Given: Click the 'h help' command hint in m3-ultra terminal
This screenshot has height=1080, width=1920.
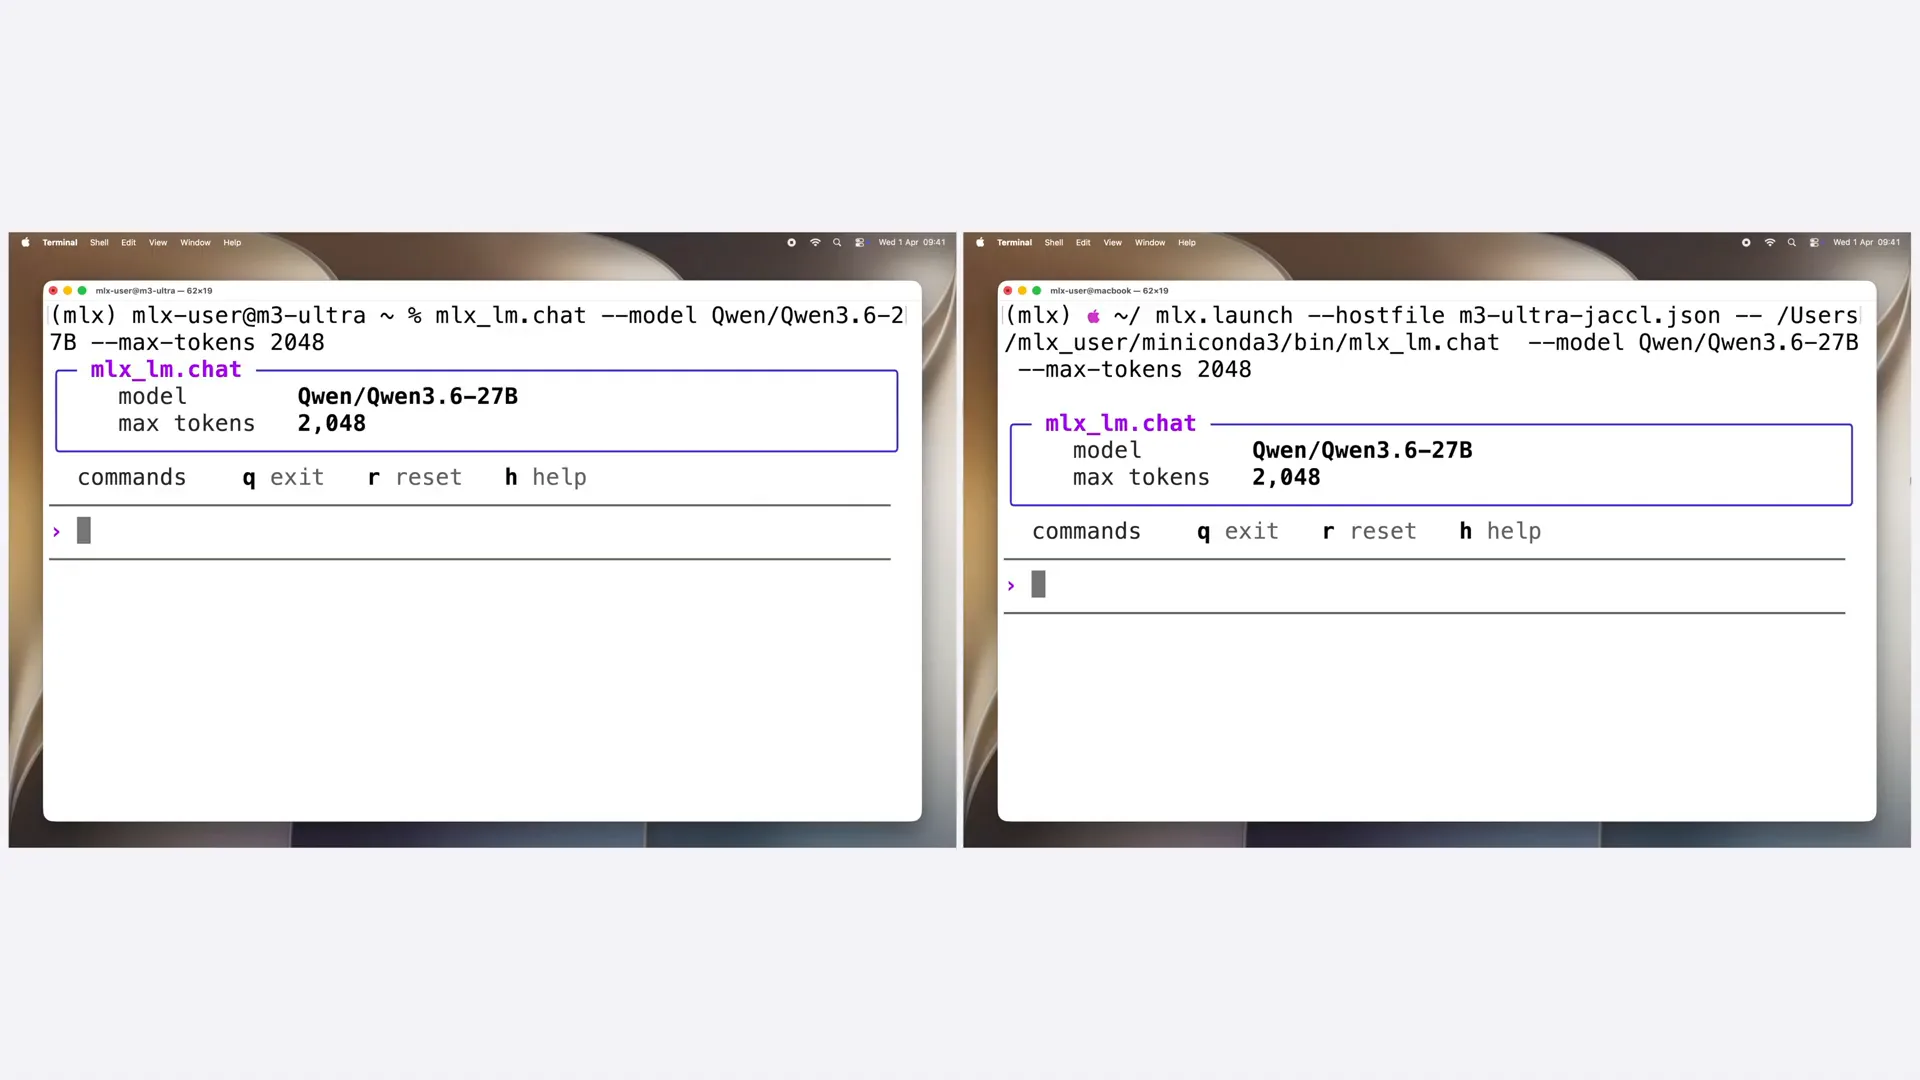Looking at the screenshot, I should (x=546, y=478).
